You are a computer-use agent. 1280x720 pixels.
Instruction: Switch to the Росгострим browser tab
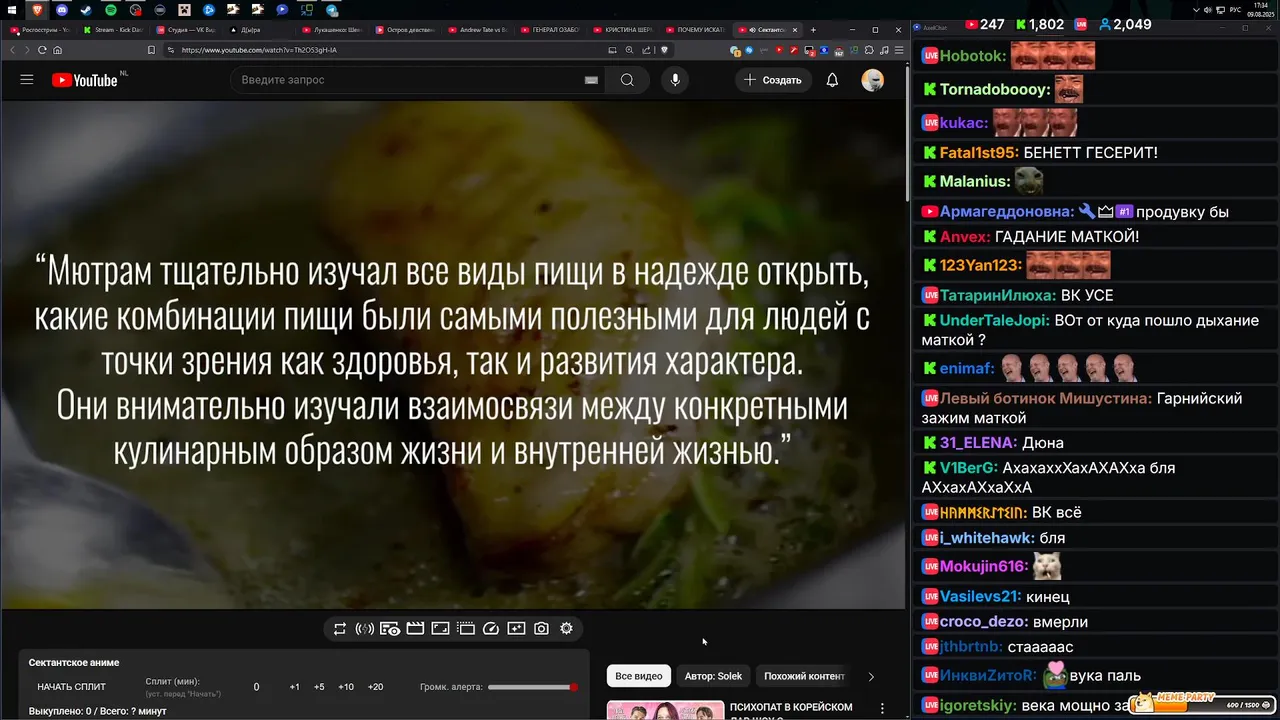click(x=40, y=30)
